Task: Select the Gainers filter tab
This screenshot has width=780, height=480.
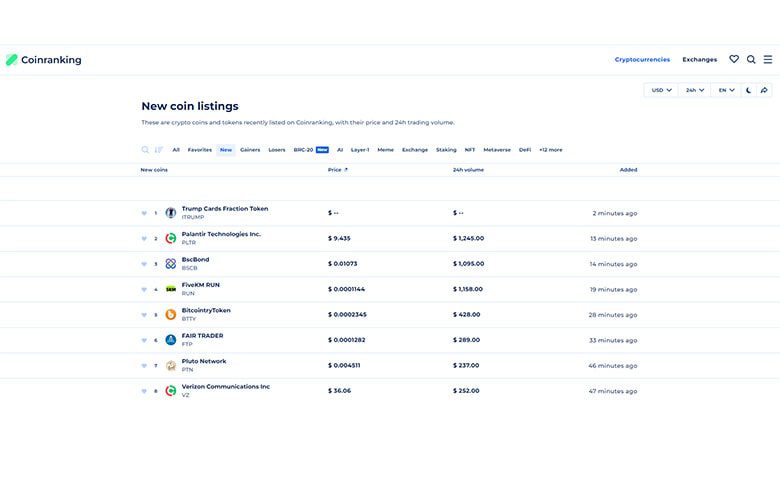Action: pos(250,150)
